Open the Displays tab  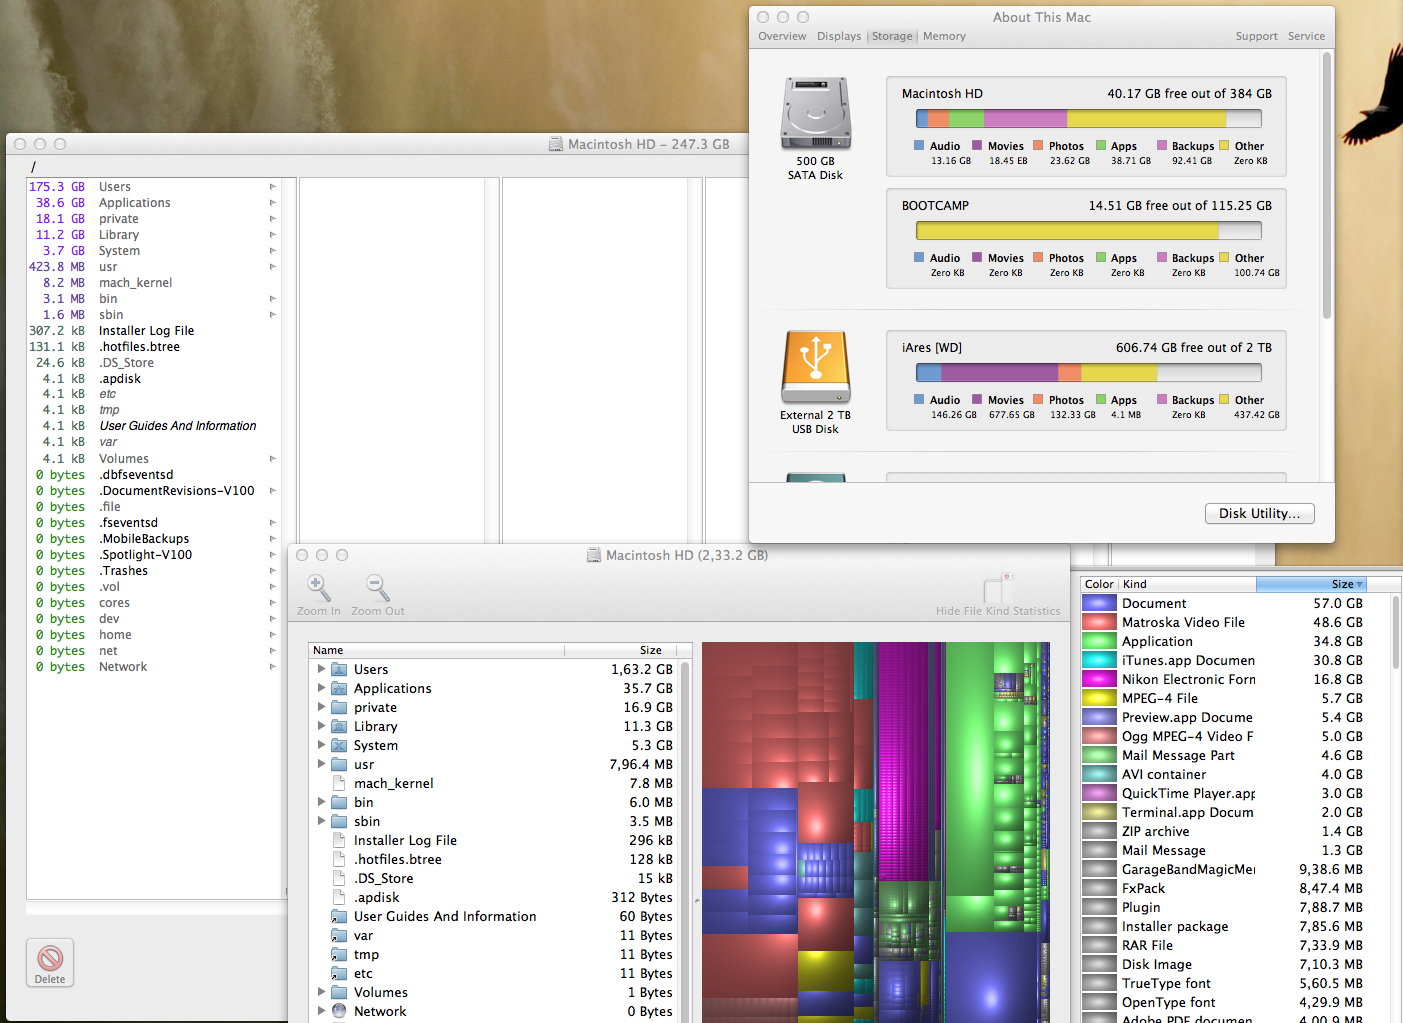[x=838, y=36]
